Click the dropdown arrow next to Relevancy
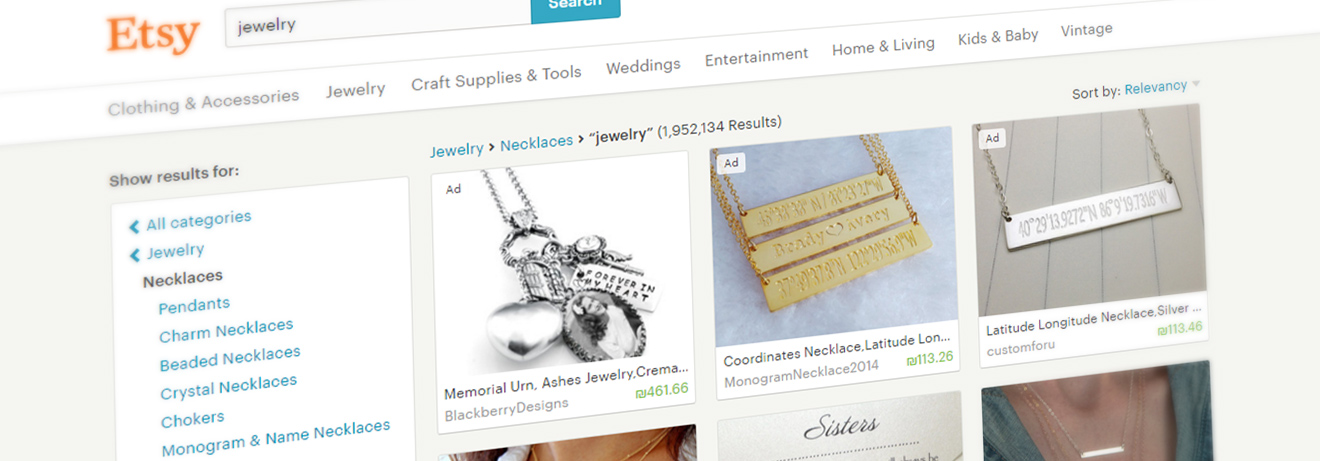The height and width of the screenshot is (461, 1320). (x=1196, y=84)
